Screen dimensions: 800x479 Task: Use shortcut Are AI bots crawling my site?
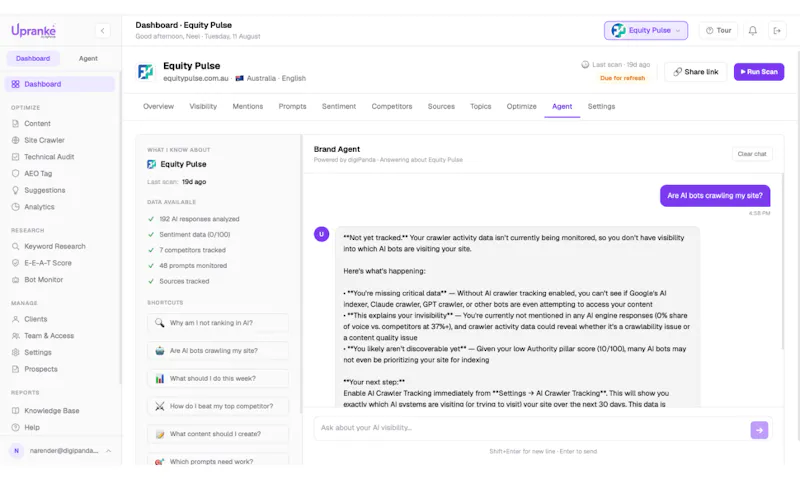tap(218, 350)
